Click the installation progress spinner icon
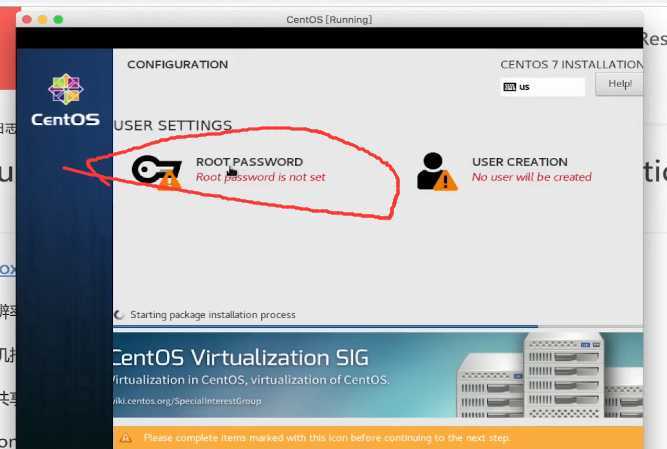The image size is (667, 449). coord(119,315)
